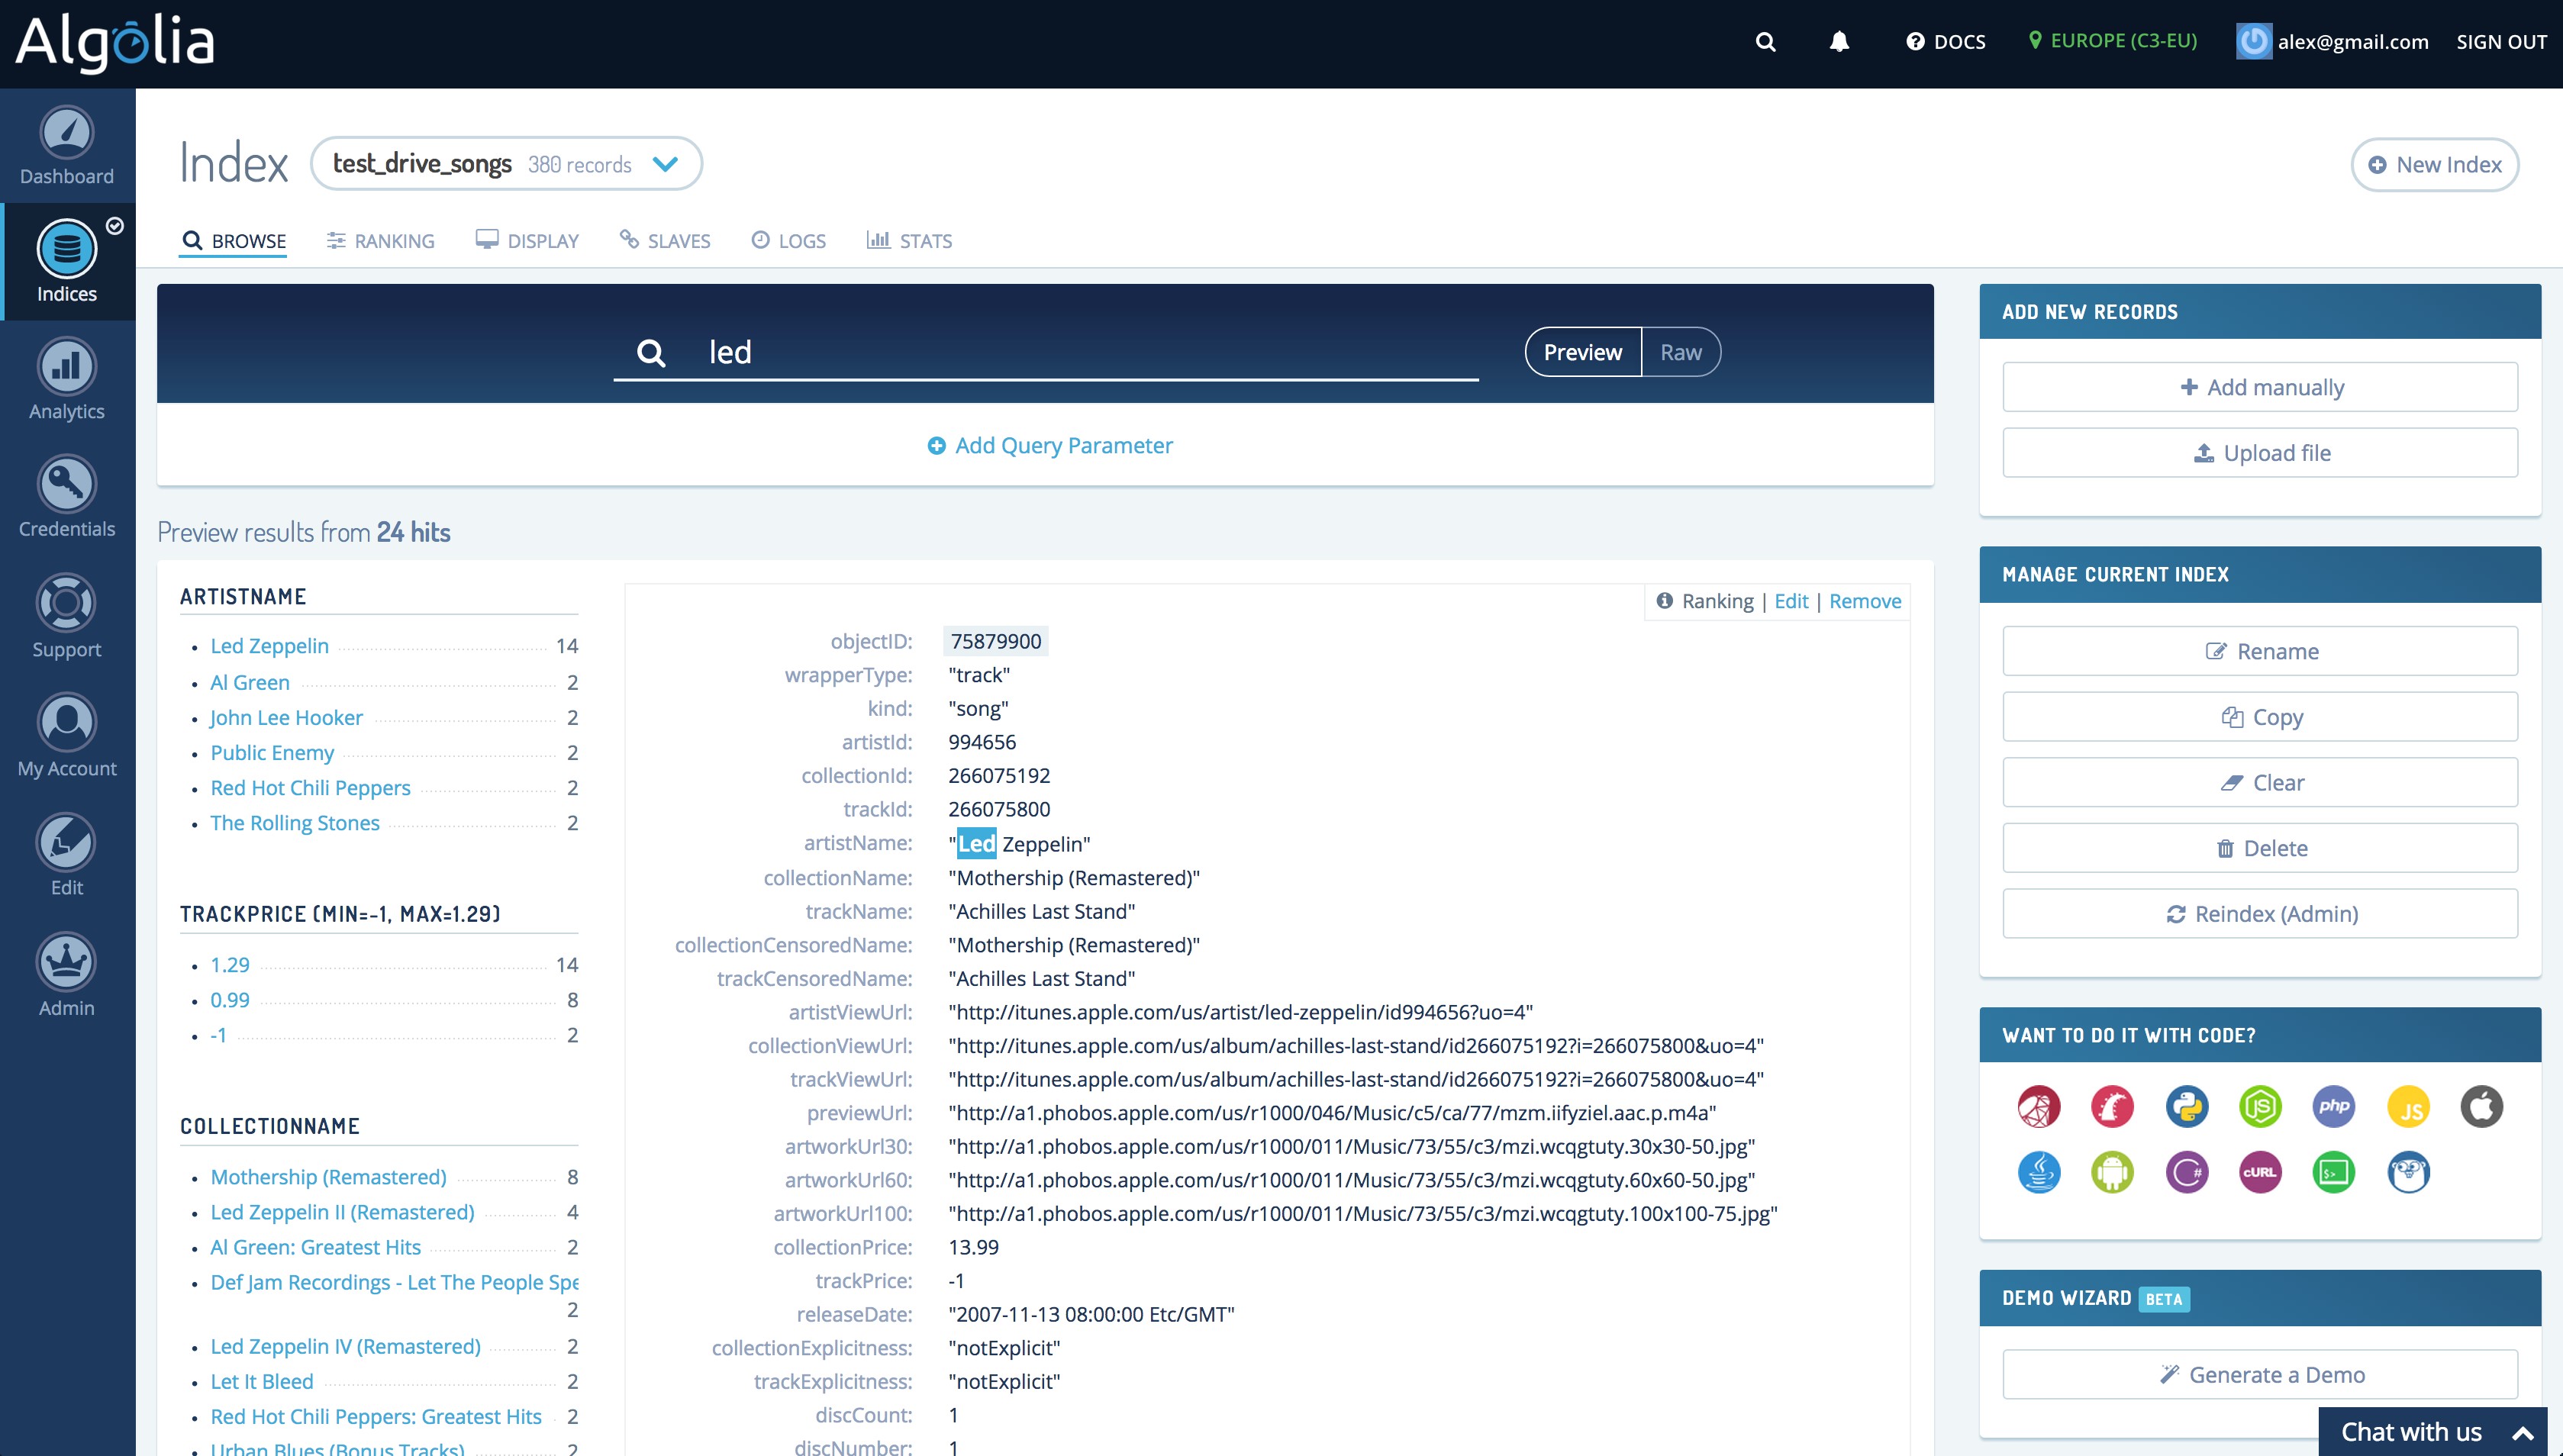Open the Node.js code example icon
This screenshot has height=1456, width=2563.
pos(2260,1107)
